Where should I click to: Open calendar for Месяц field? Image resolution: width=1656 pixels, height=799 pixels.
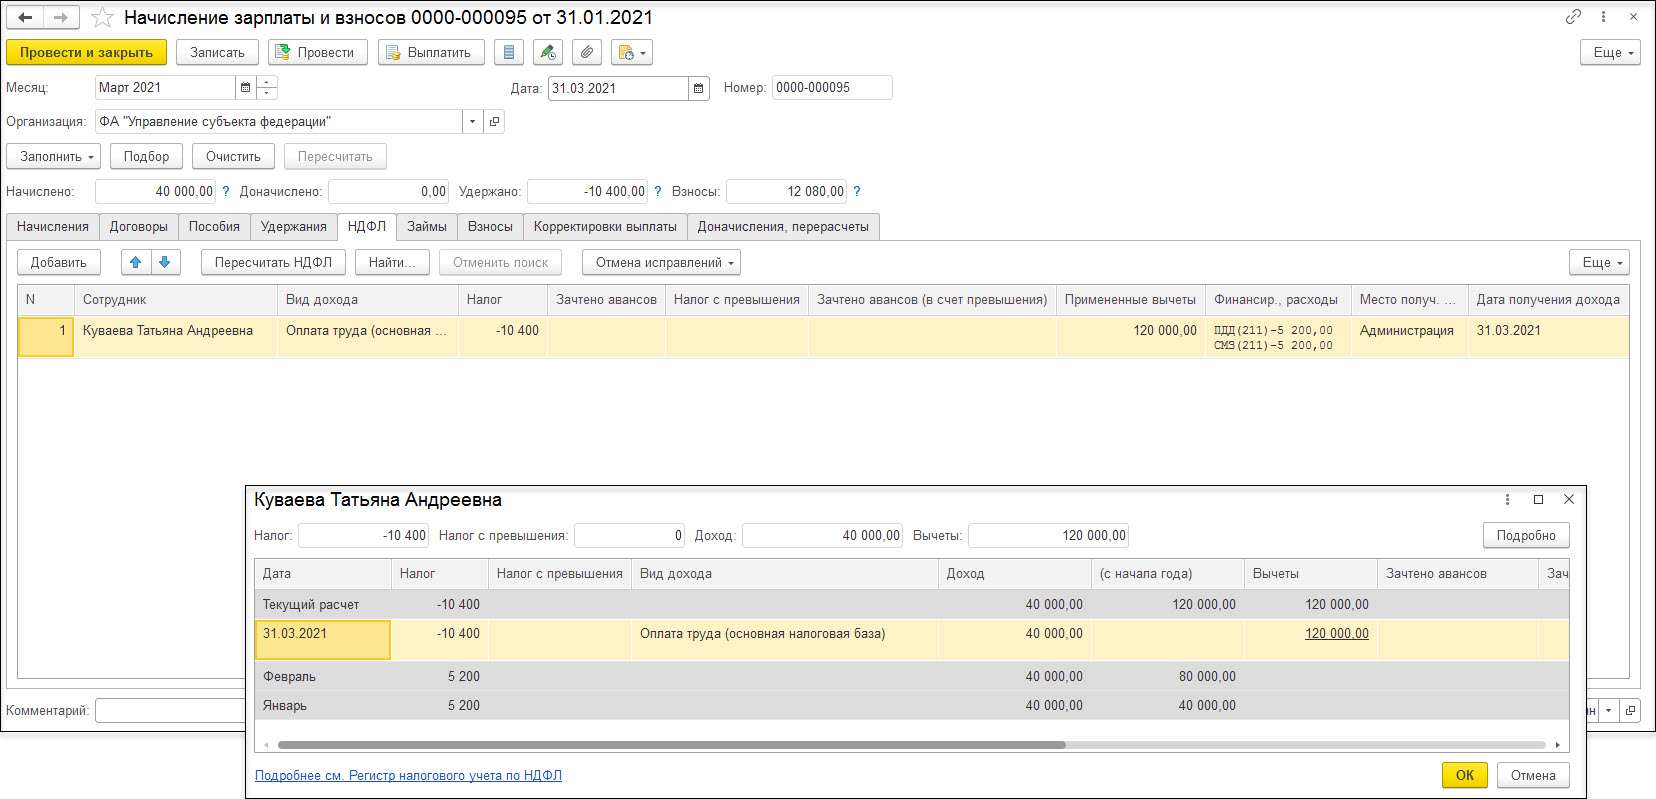click(245, 88)
